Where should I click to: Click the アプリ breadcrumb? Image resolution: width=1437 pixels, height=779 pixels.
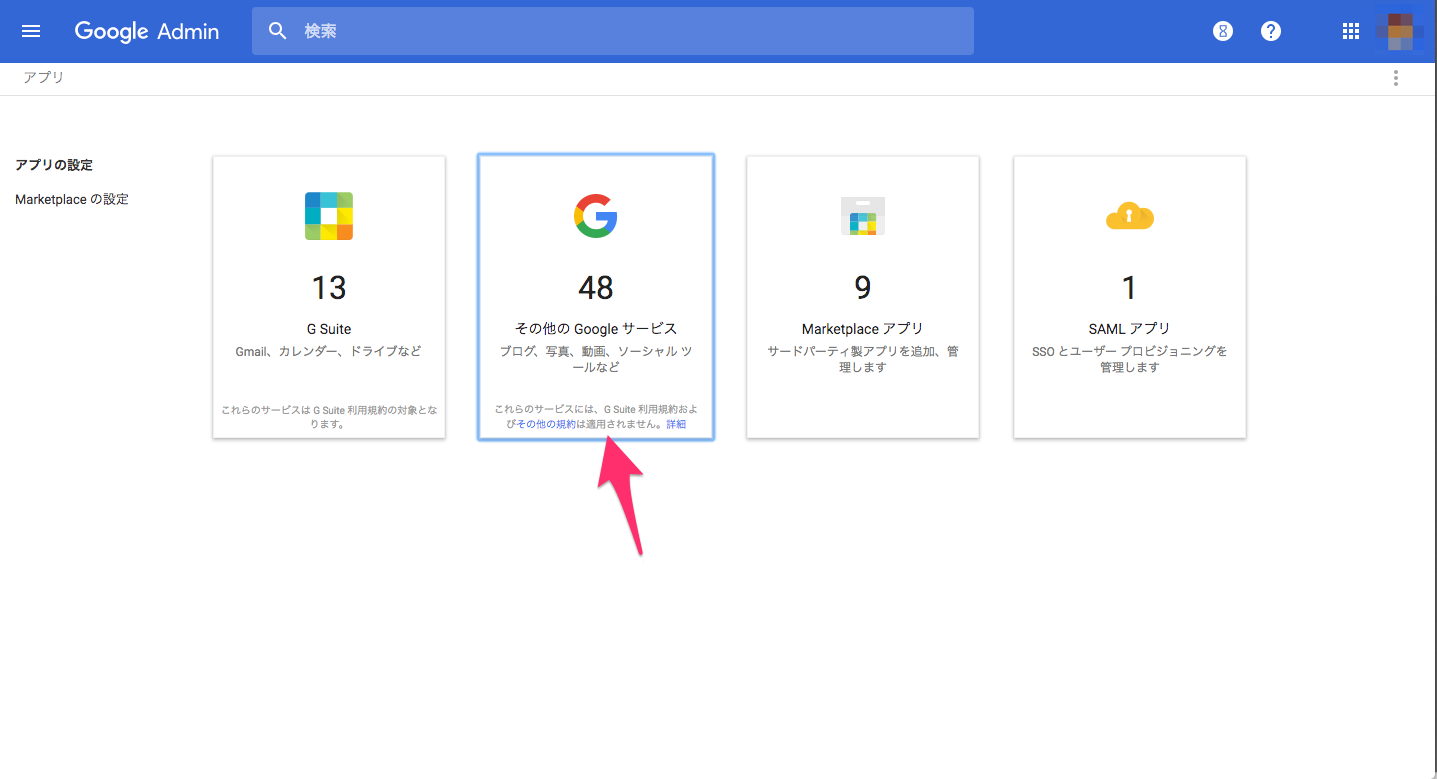pyautogui.click(x=43, y=77)
